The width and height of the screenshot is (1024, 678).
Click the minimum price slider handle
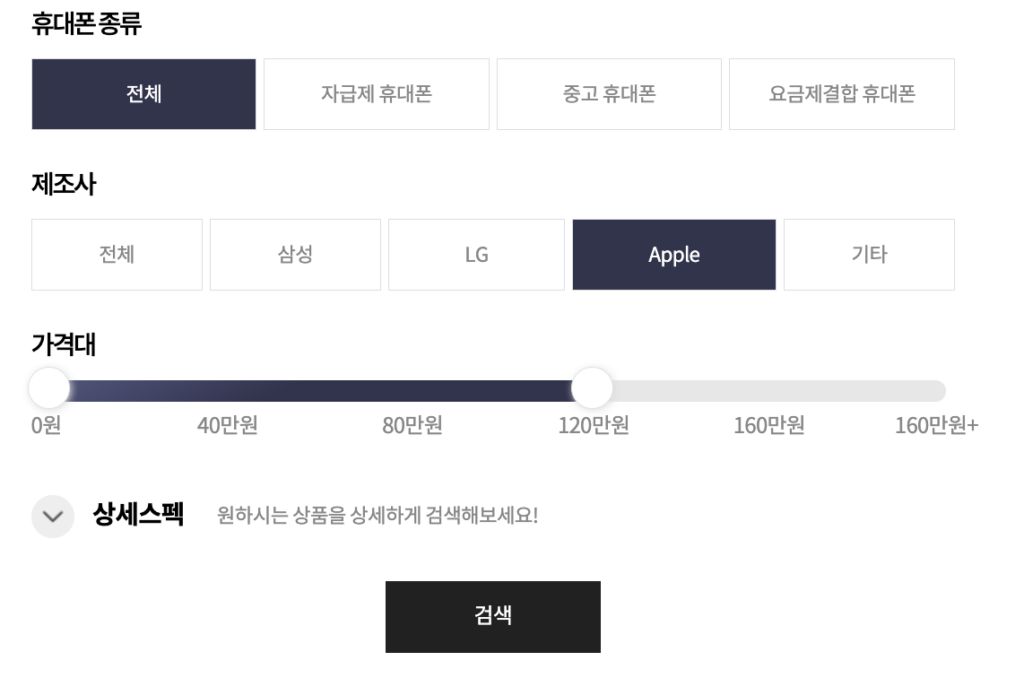pos(49,388)
